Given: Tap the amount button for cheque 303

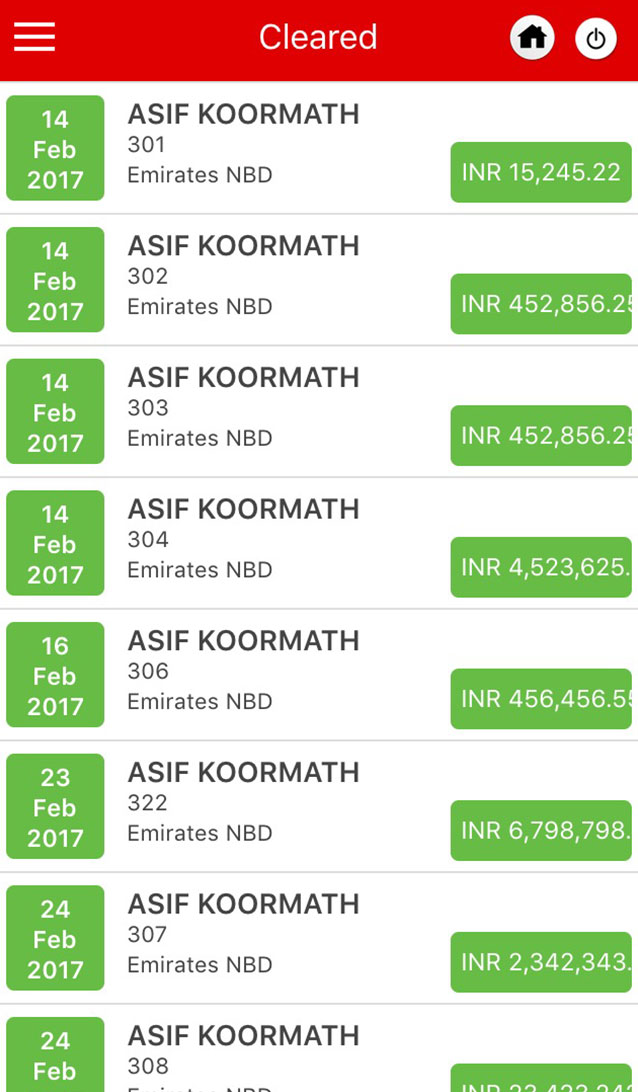Looking at the screenshot, I should 541,436.
